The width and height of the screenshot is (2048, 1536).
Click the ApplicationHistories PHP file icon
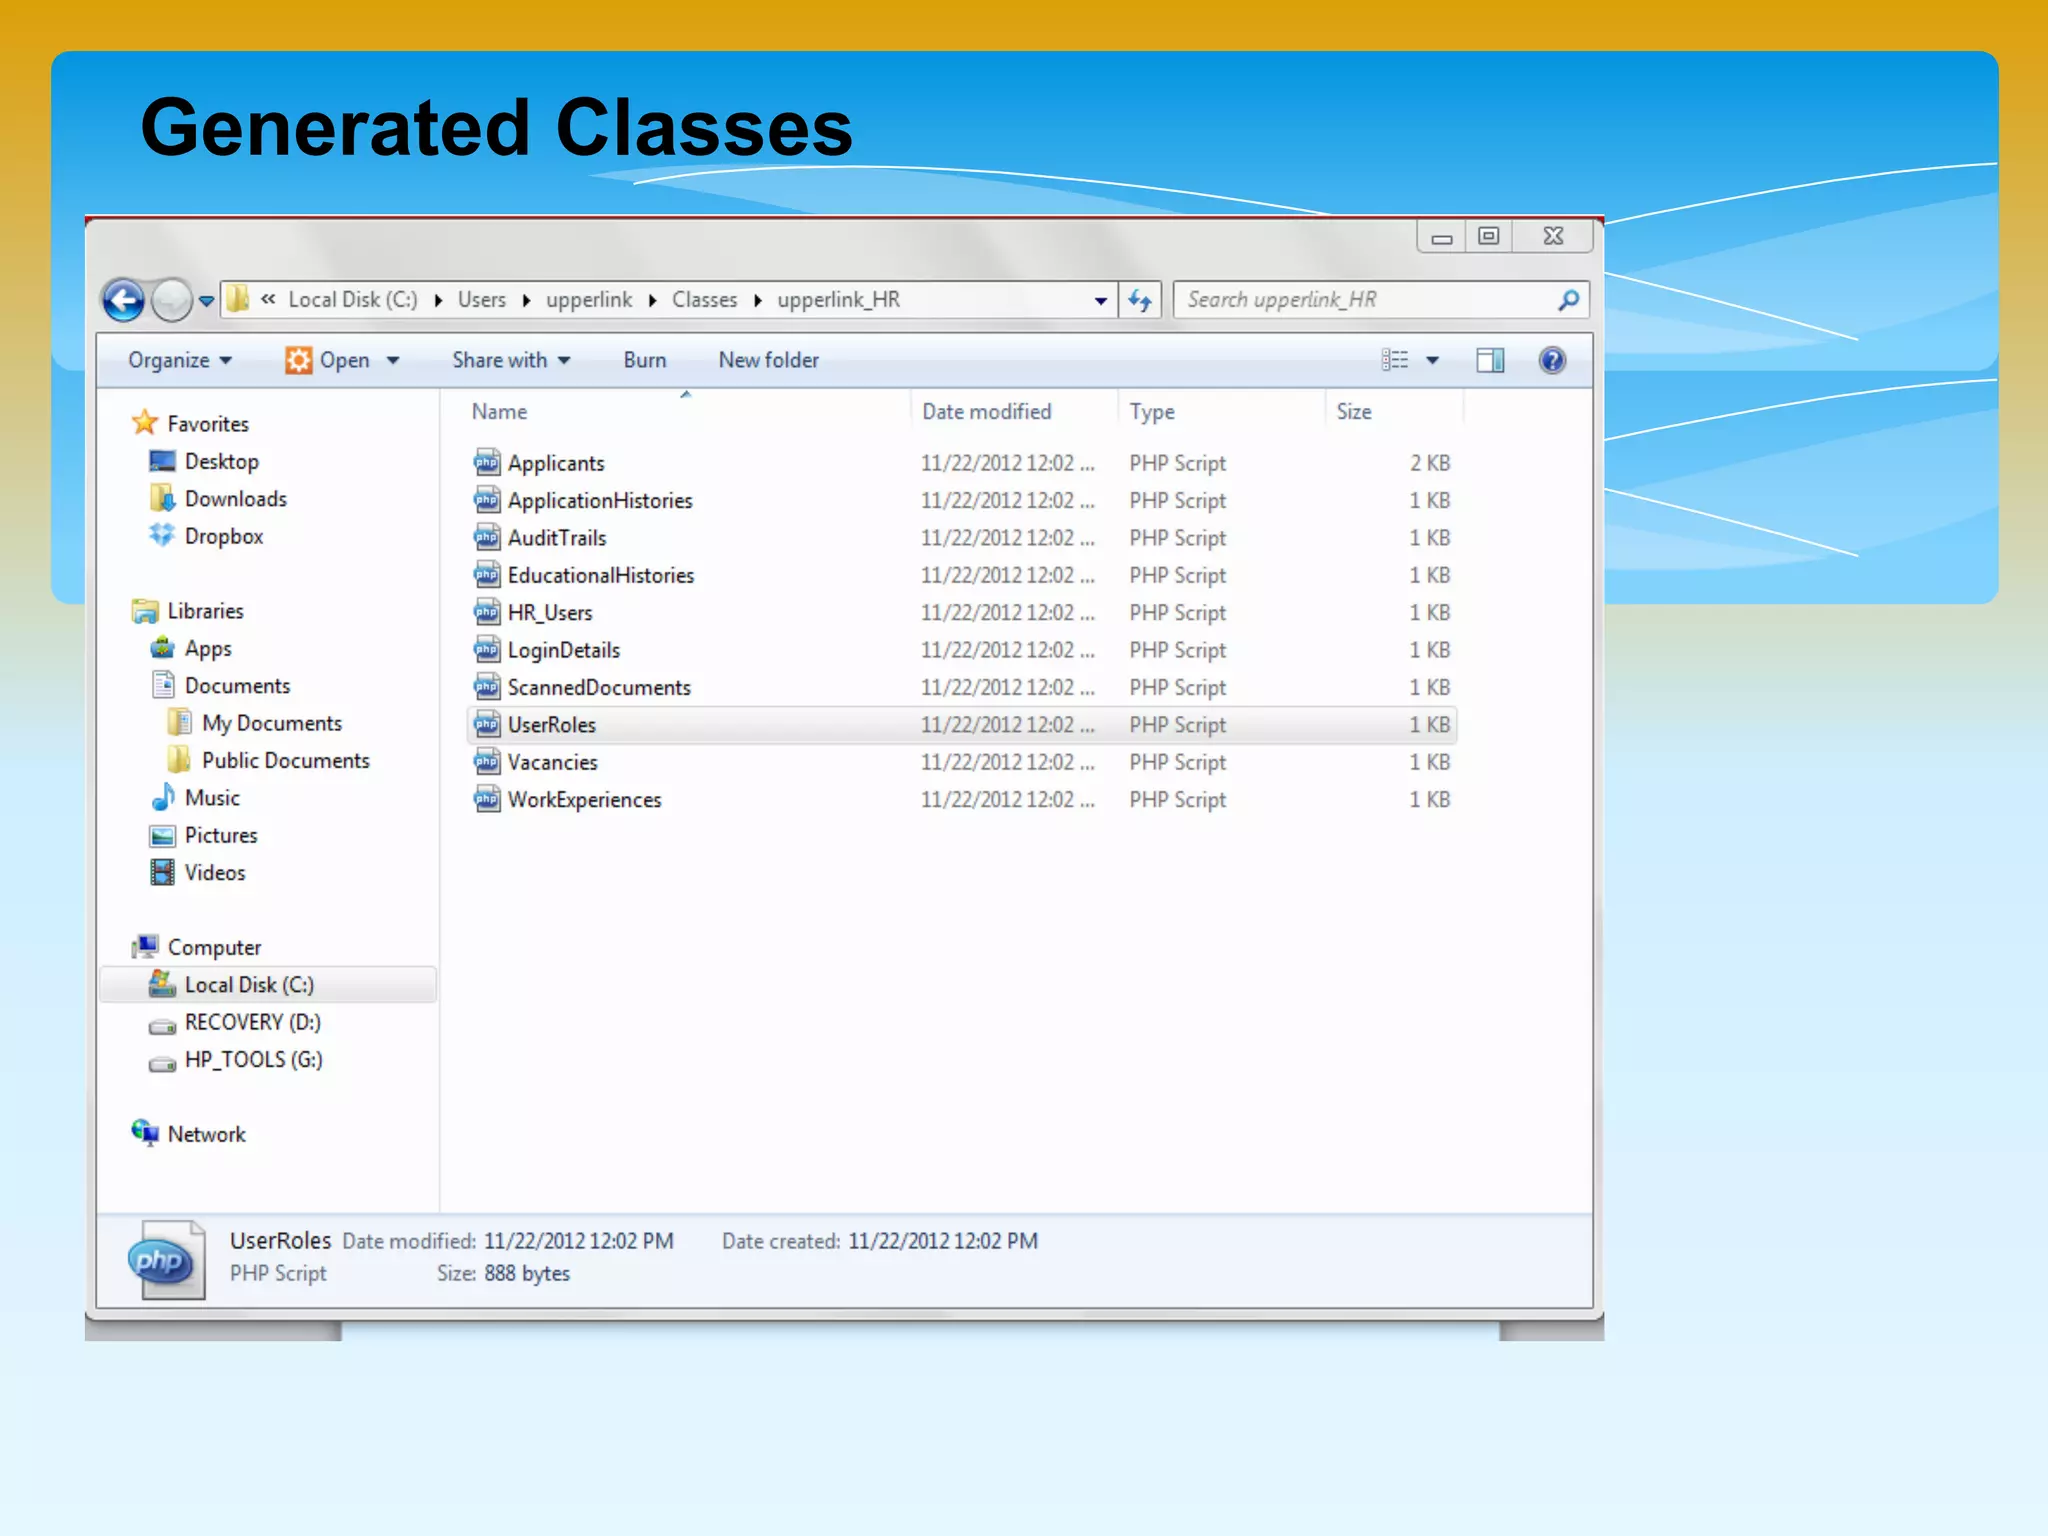[x=486, y=499]
